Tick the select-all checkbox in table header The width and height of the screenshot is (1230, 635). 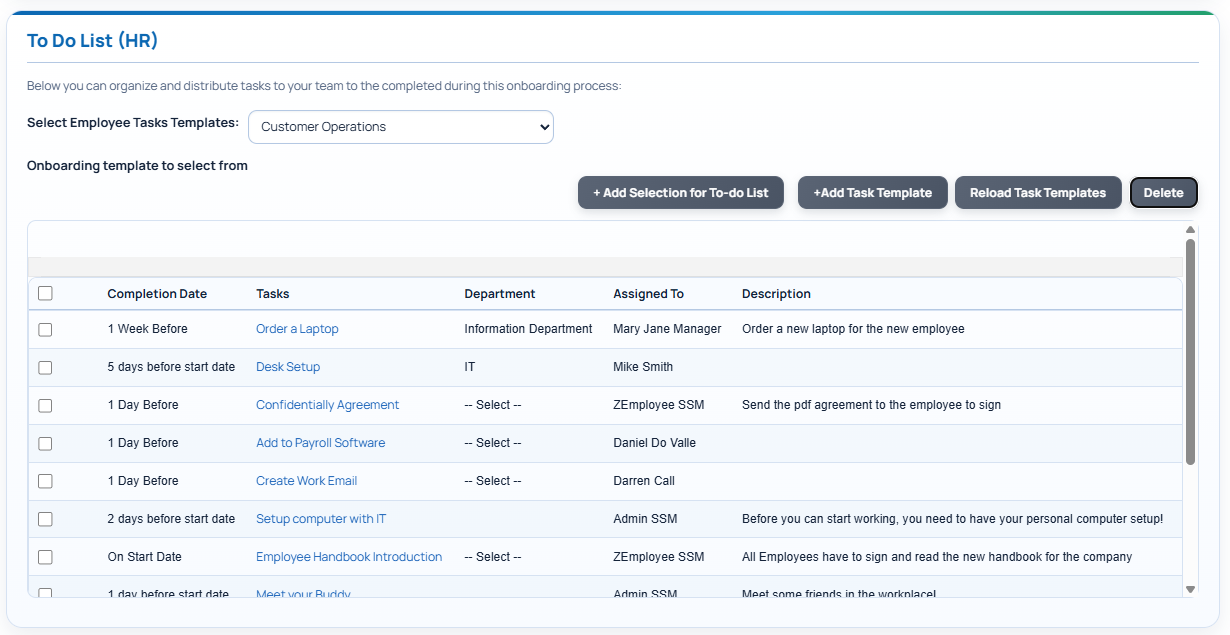tap(45, 293)
